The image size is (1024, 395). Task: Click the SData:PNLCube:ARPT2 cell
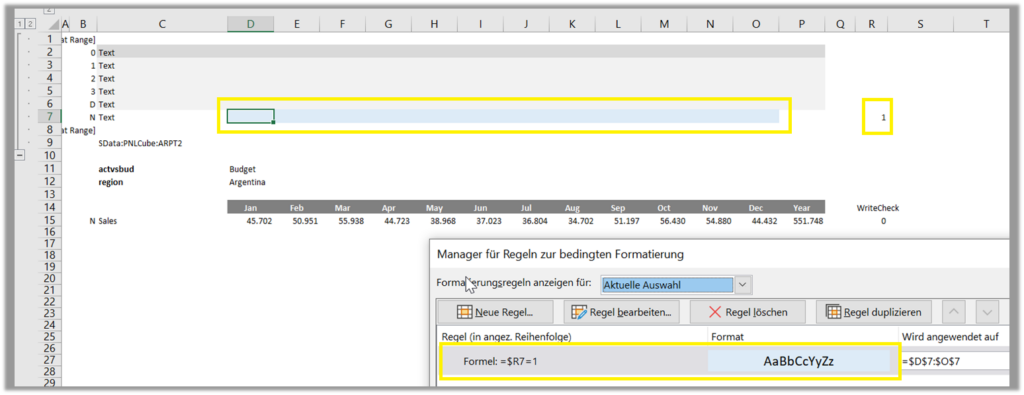(140, 143)
